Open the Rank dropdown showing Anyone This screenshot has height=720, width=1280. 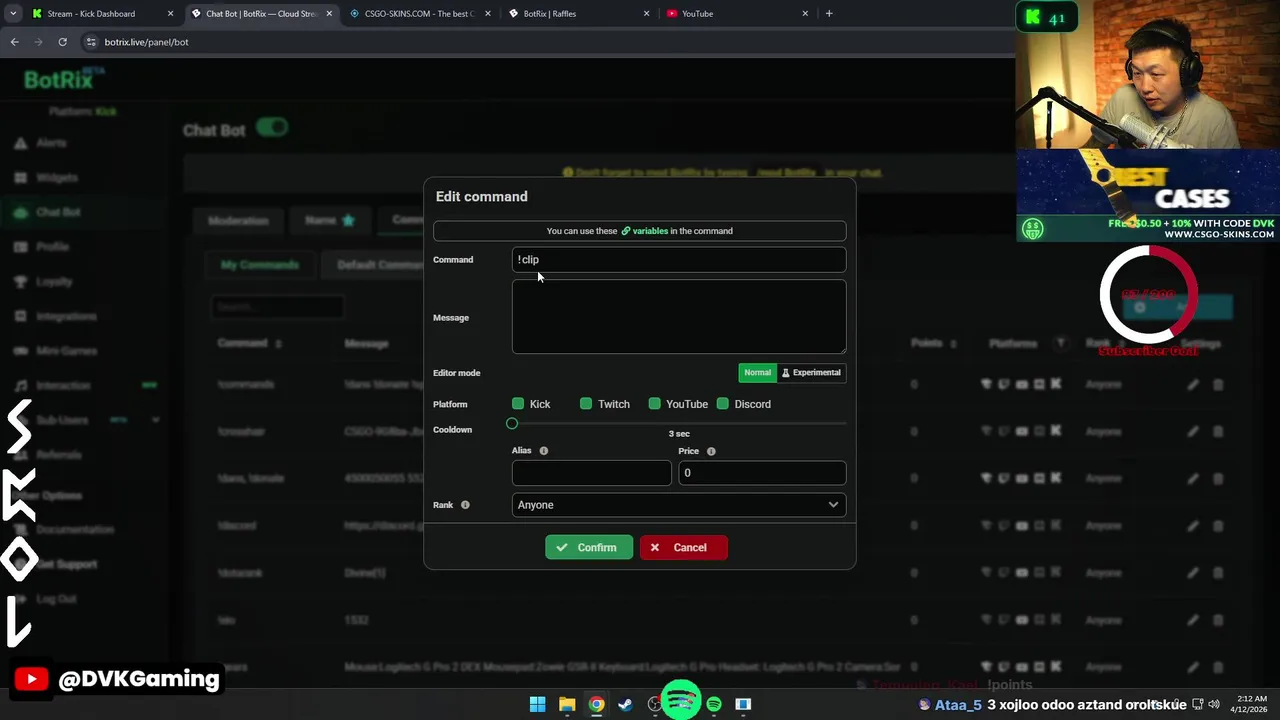pyautogui.click(x=679, y=505)
